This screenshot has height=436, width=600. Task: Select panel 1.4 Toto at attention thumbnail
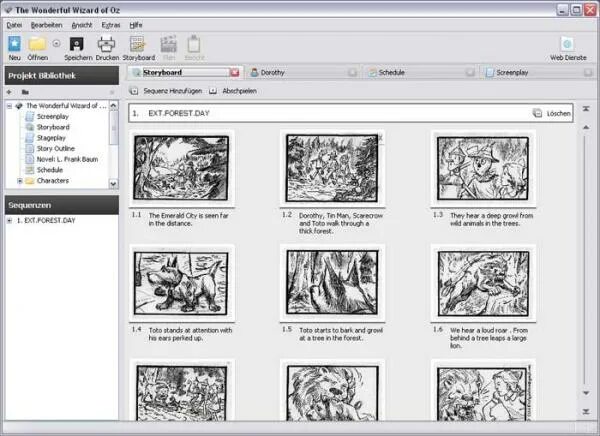181,283
